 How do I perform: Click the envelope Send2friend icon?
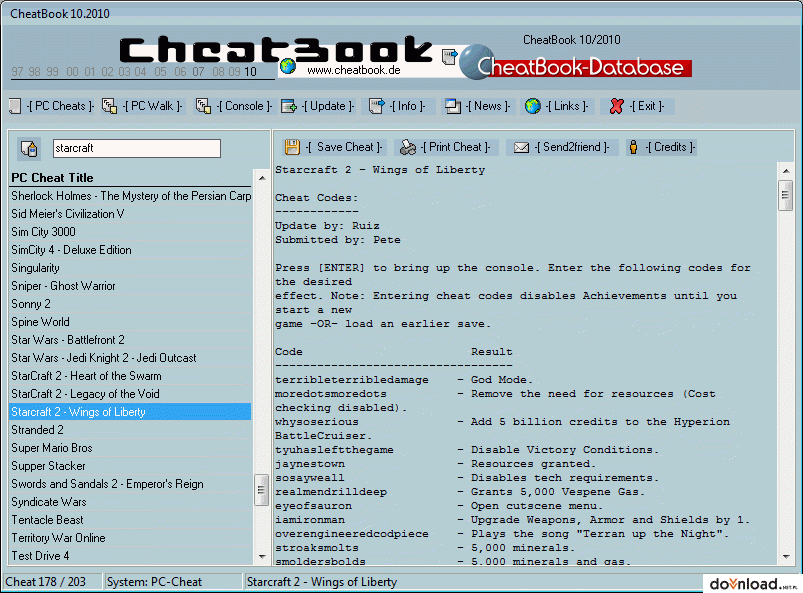click(x=521, y=147)
